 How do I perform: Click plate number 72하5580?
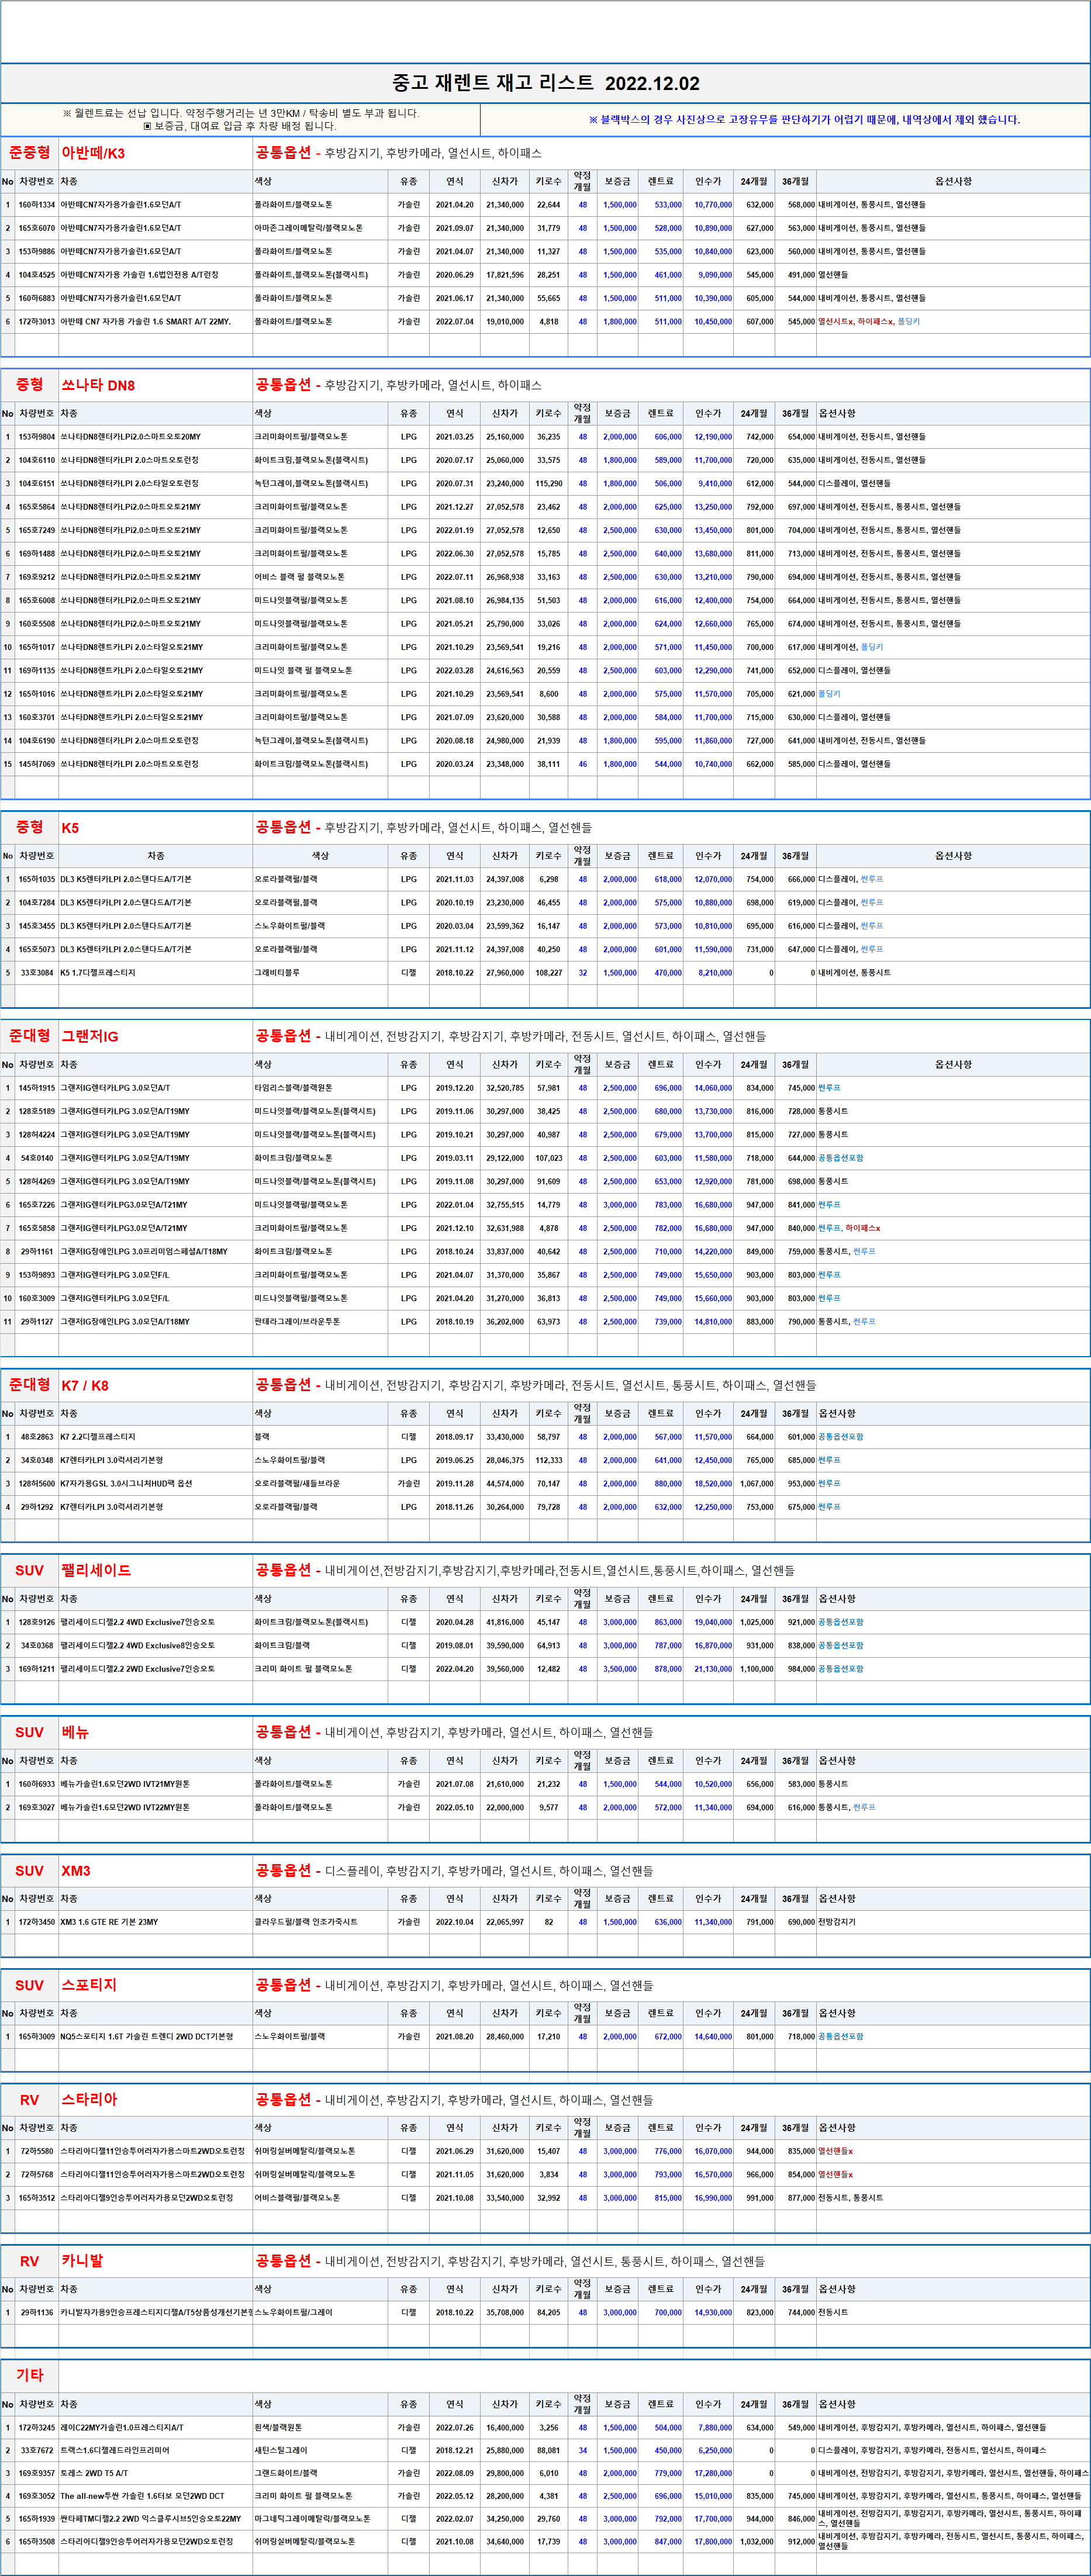[37, 2151]
